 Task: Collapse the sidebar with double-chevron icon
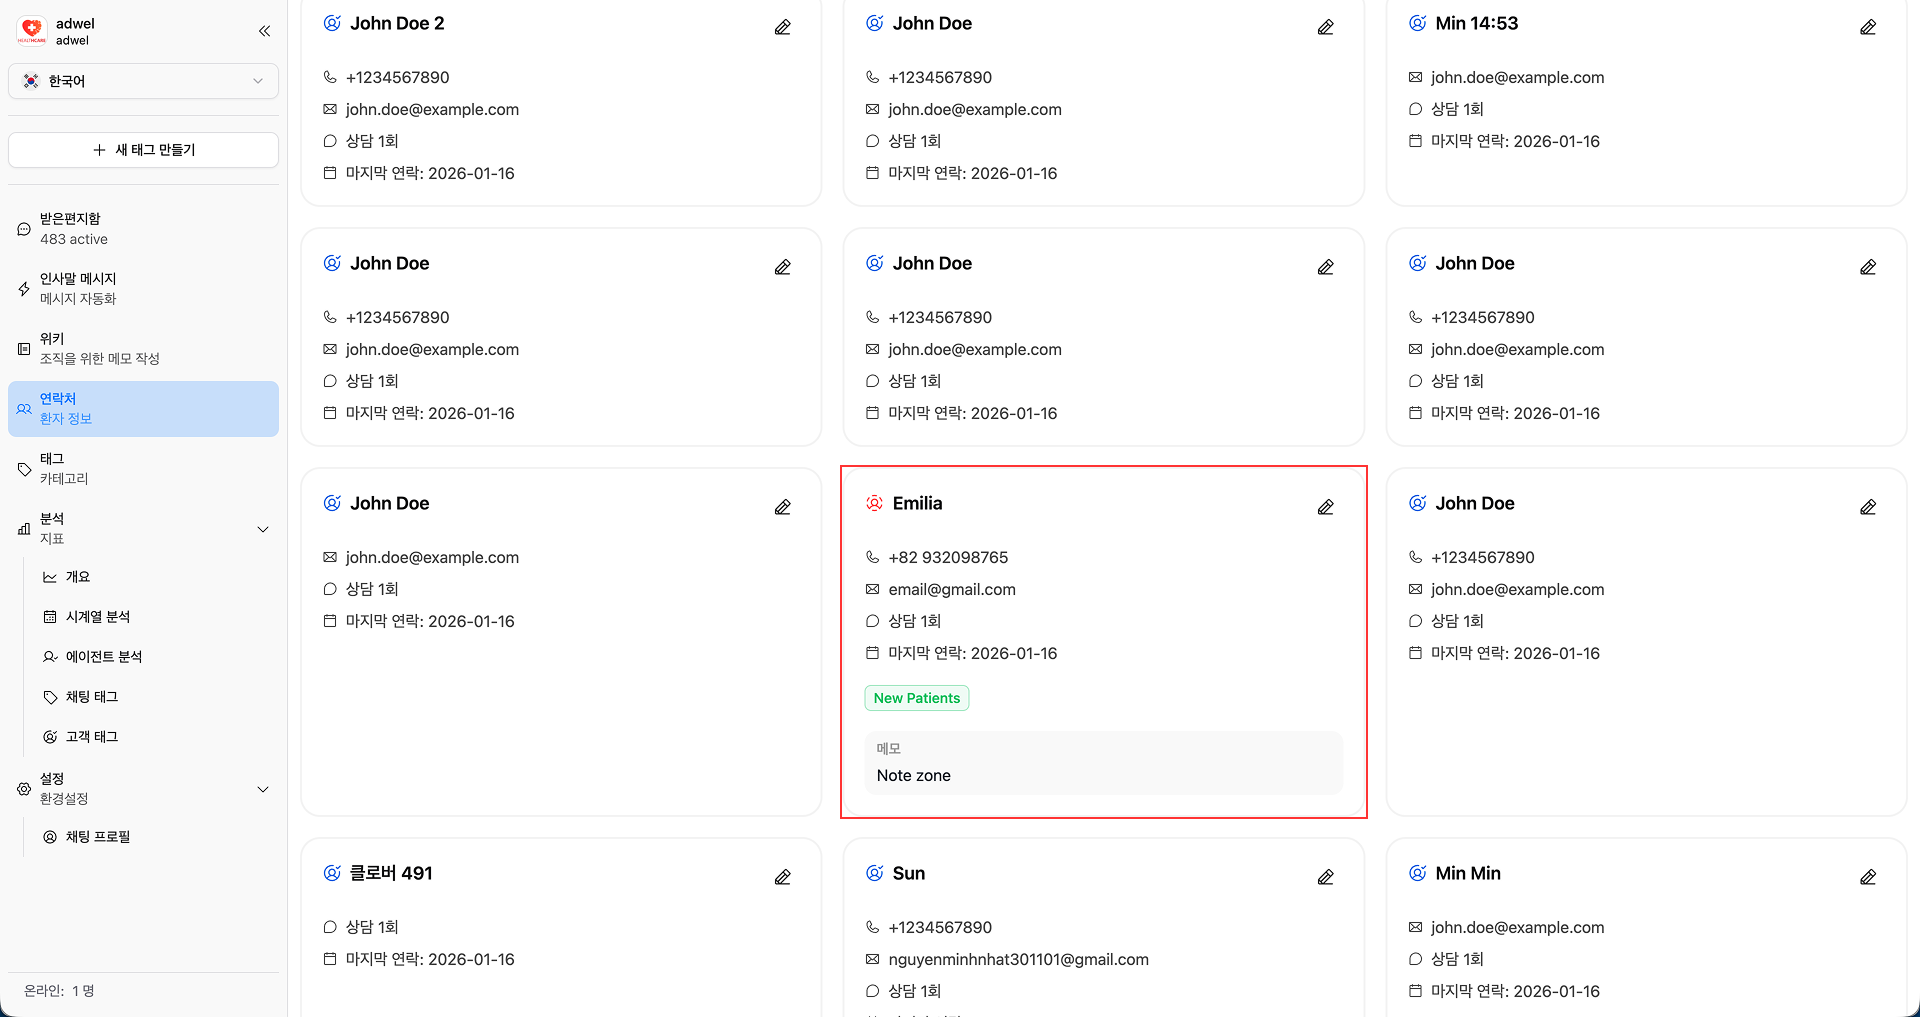point(264,31)
